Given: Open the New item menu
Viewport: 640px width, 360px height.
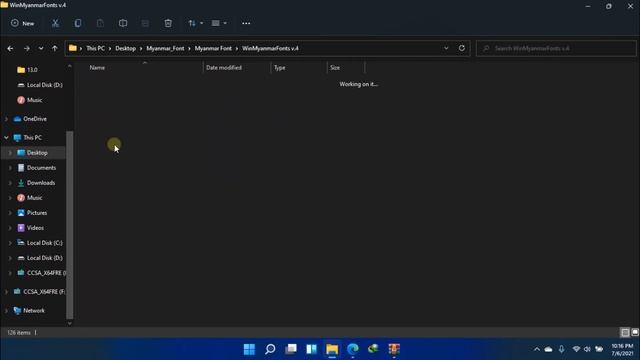Looking at the screenshot, I should (22, 23).
